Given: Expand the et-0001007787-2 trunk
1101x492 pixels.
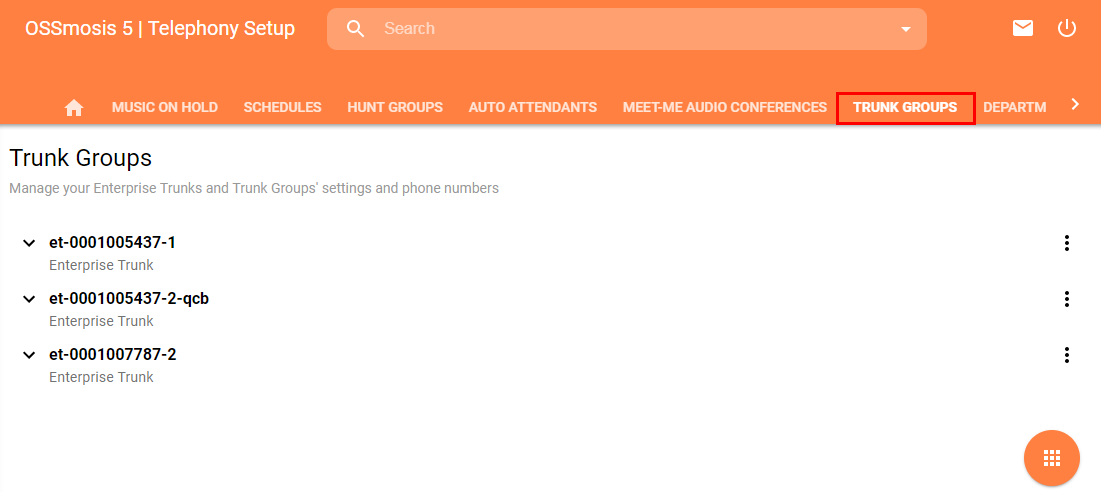Looking at the screenshot, I should coord(29,355).
